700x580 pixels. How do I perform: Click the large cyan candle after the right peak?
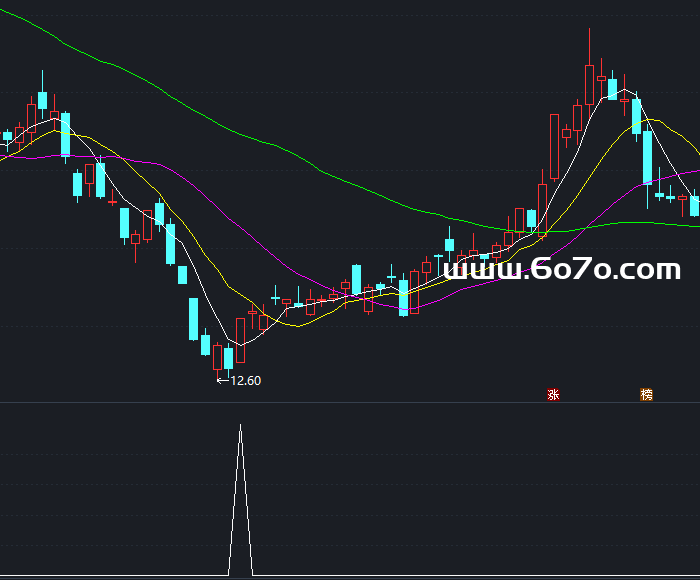click(x=647, y=157)
